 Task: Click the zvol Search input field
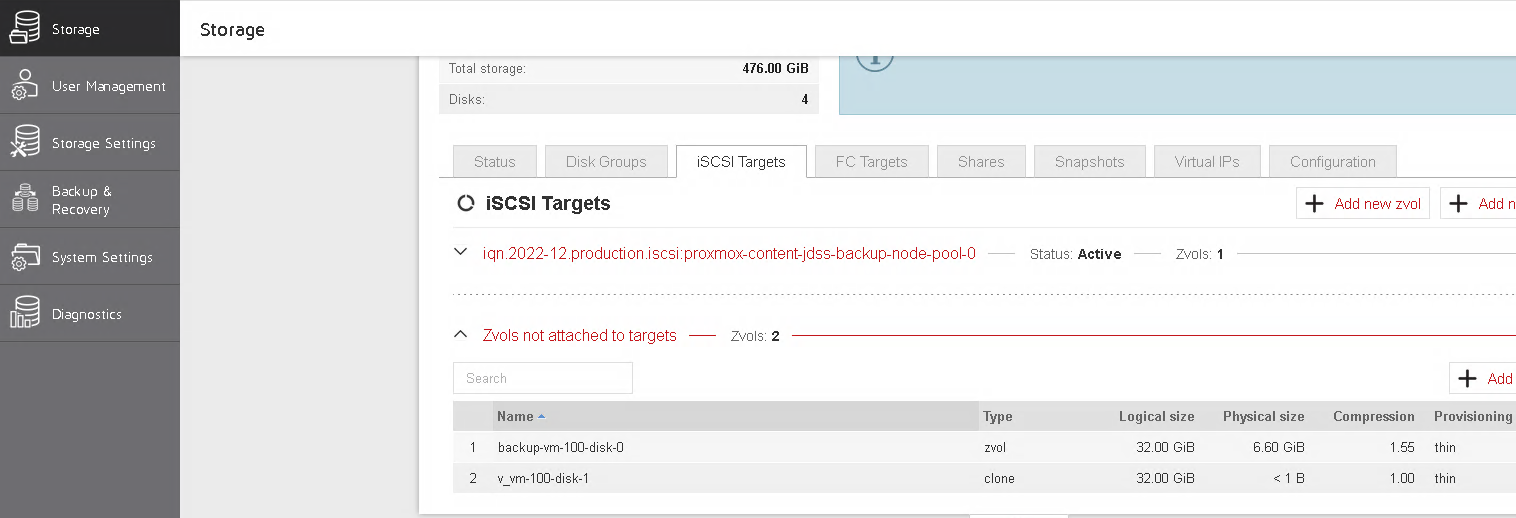(x=543, y=378)
